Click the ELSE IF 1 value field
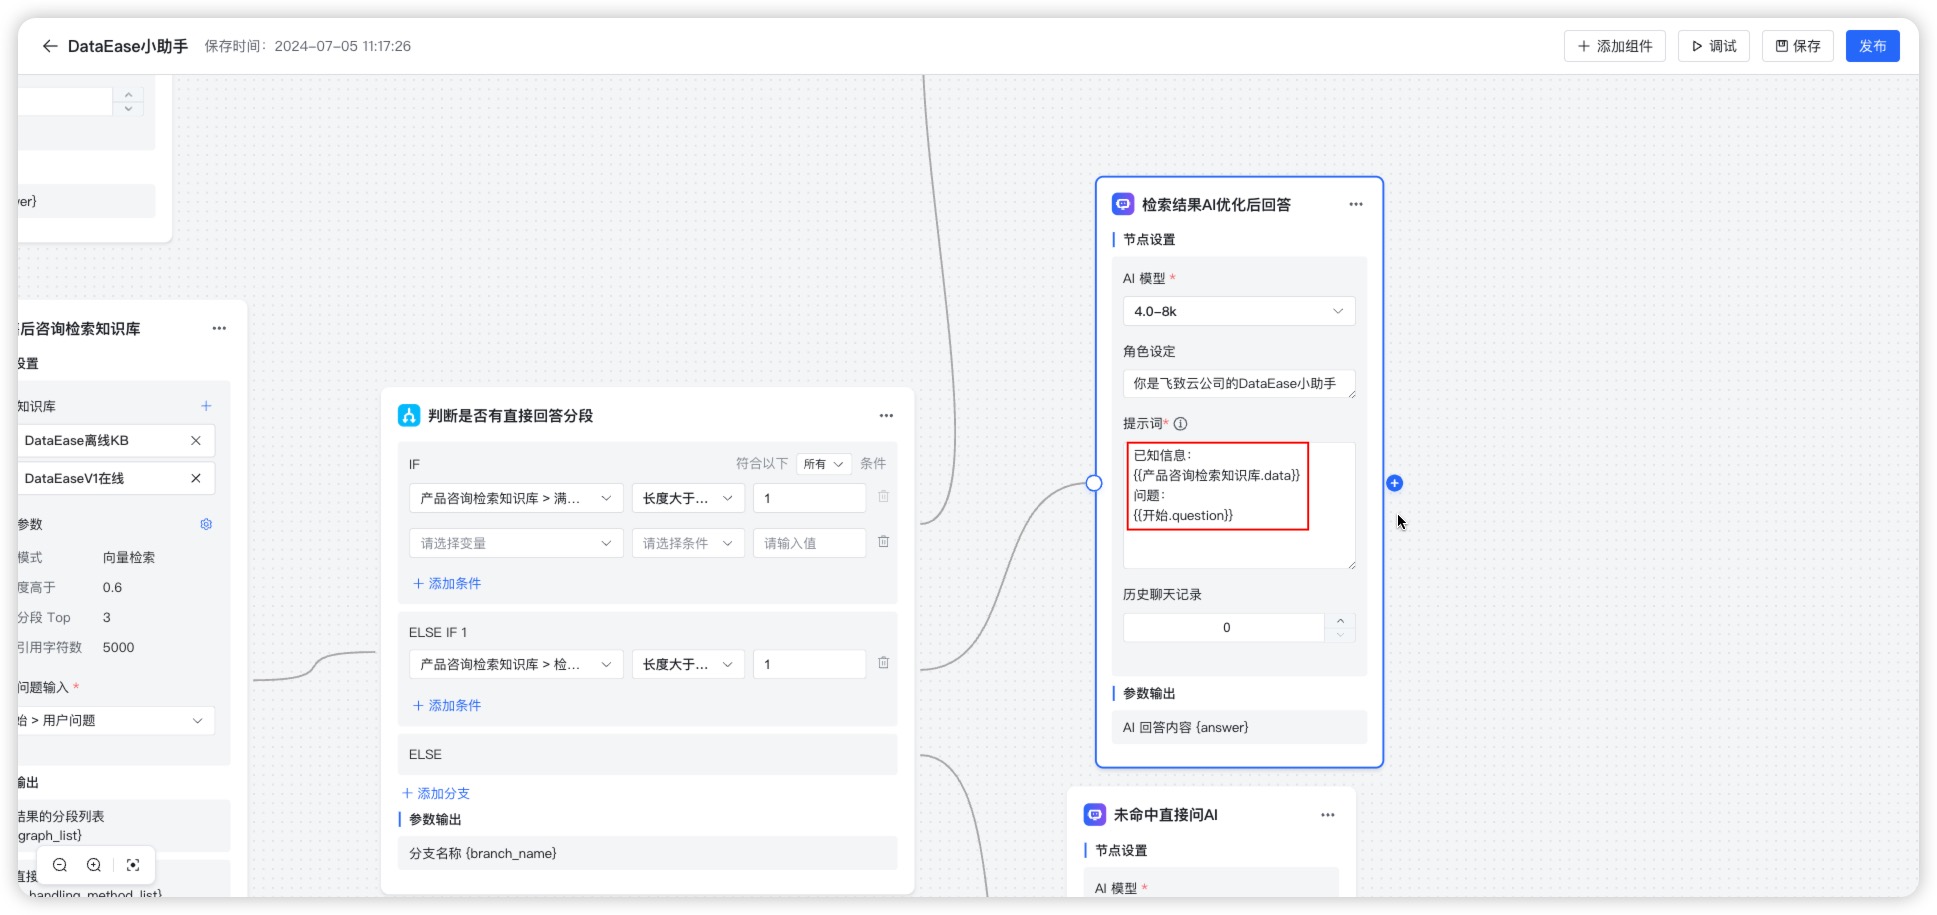This screenshot has width=1937, height=915. [809, 664]
